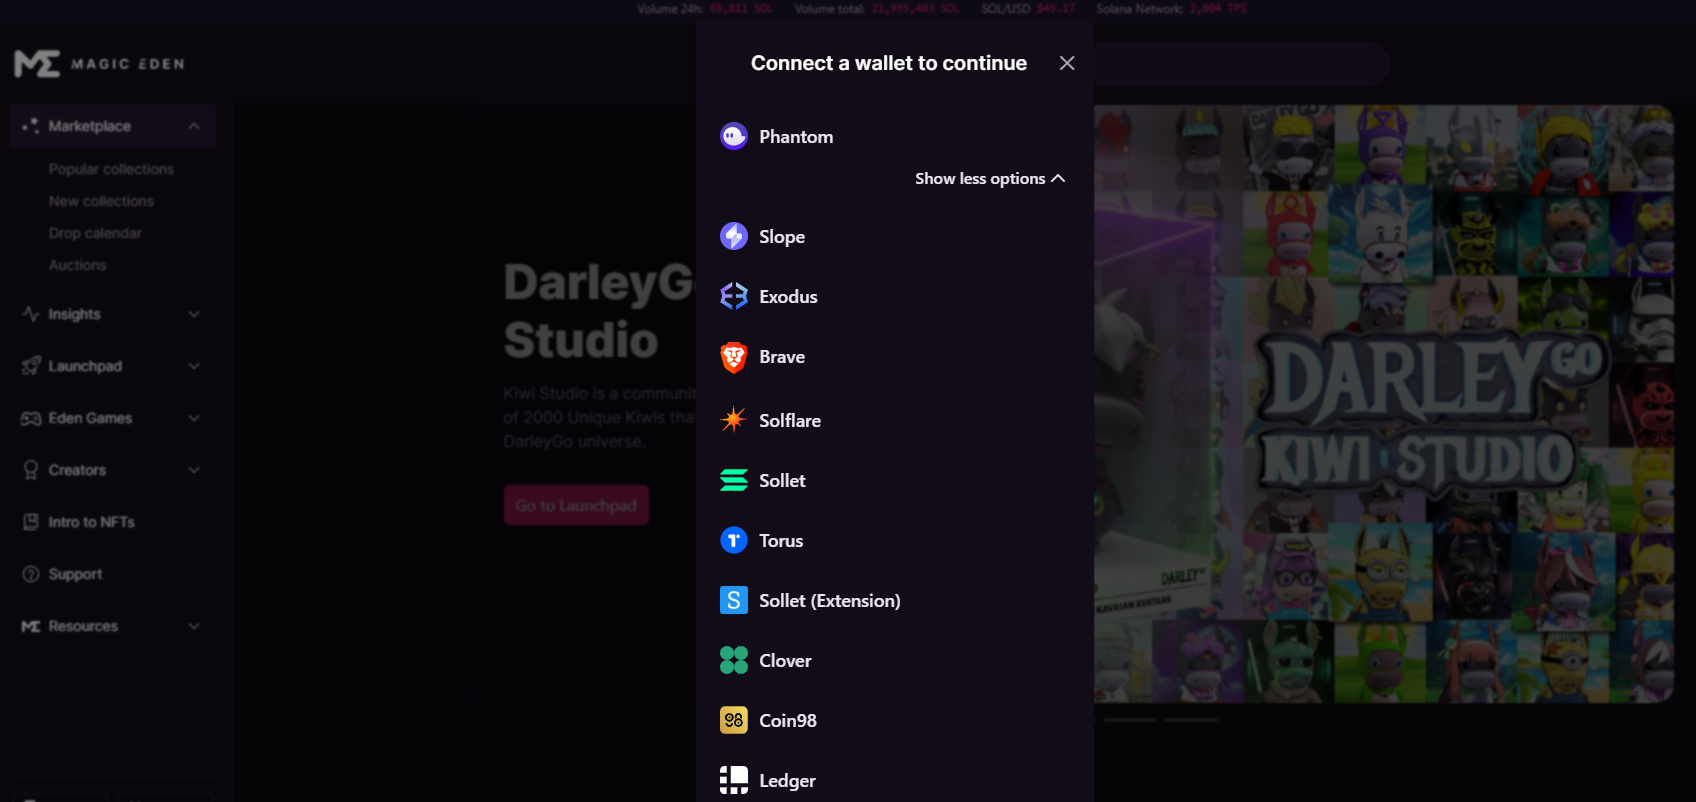Click the Creators sidebar label
Image resolution: width=1696 pixels, height=802 pixels.
point(77,470)
